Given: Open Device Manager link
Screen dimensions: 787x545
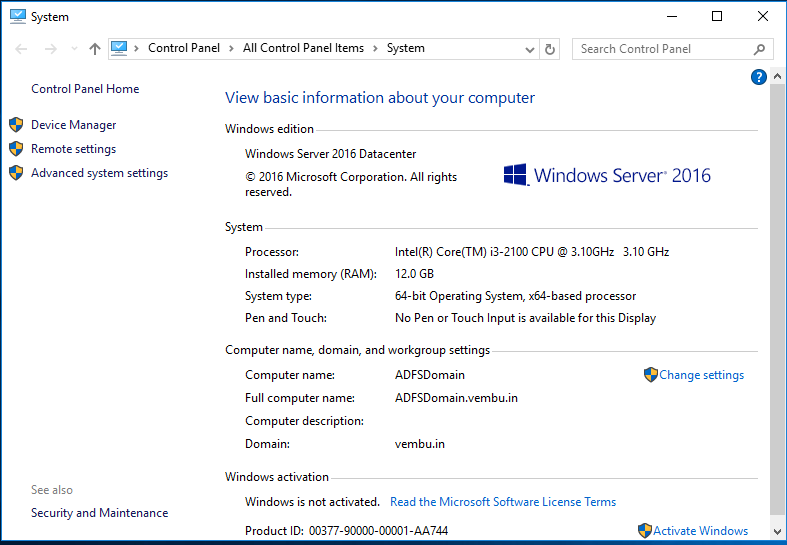Looking at the screenshot, I should (73, 125).
